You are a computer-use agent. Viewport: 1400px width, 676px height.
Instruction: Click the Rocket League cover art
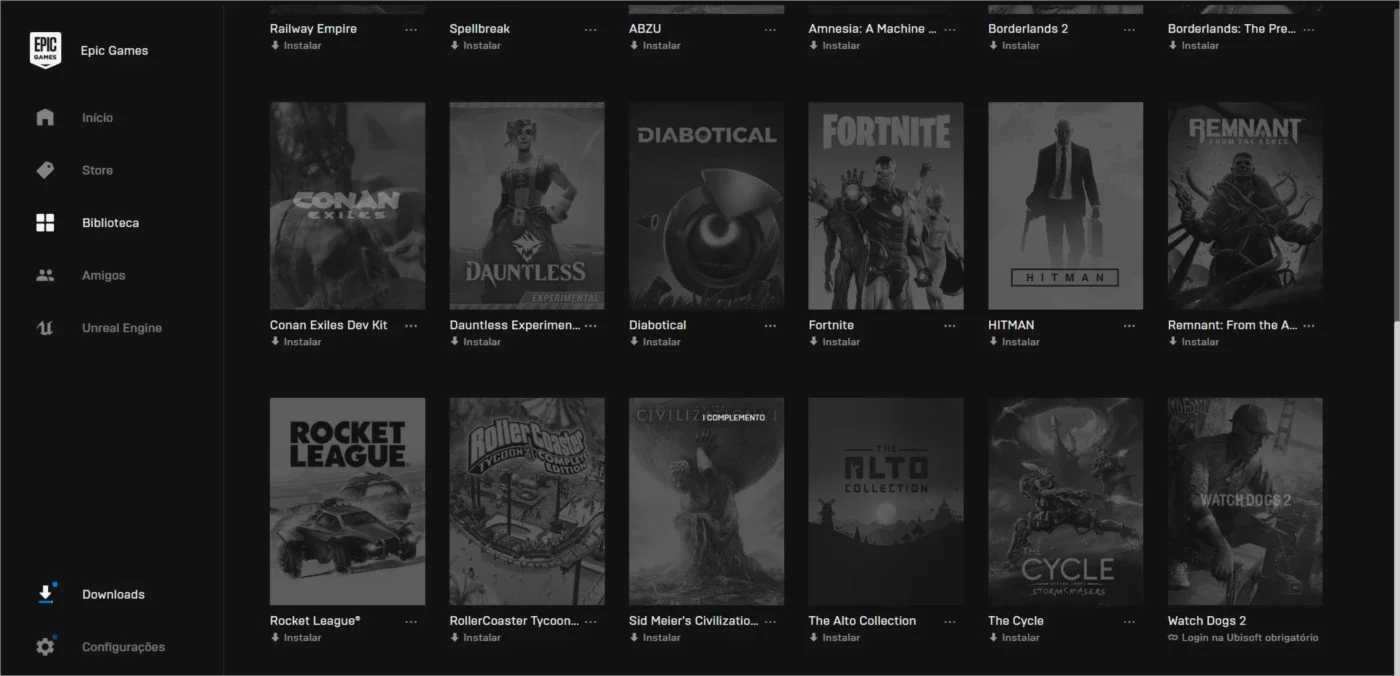(x=347, y=502)
